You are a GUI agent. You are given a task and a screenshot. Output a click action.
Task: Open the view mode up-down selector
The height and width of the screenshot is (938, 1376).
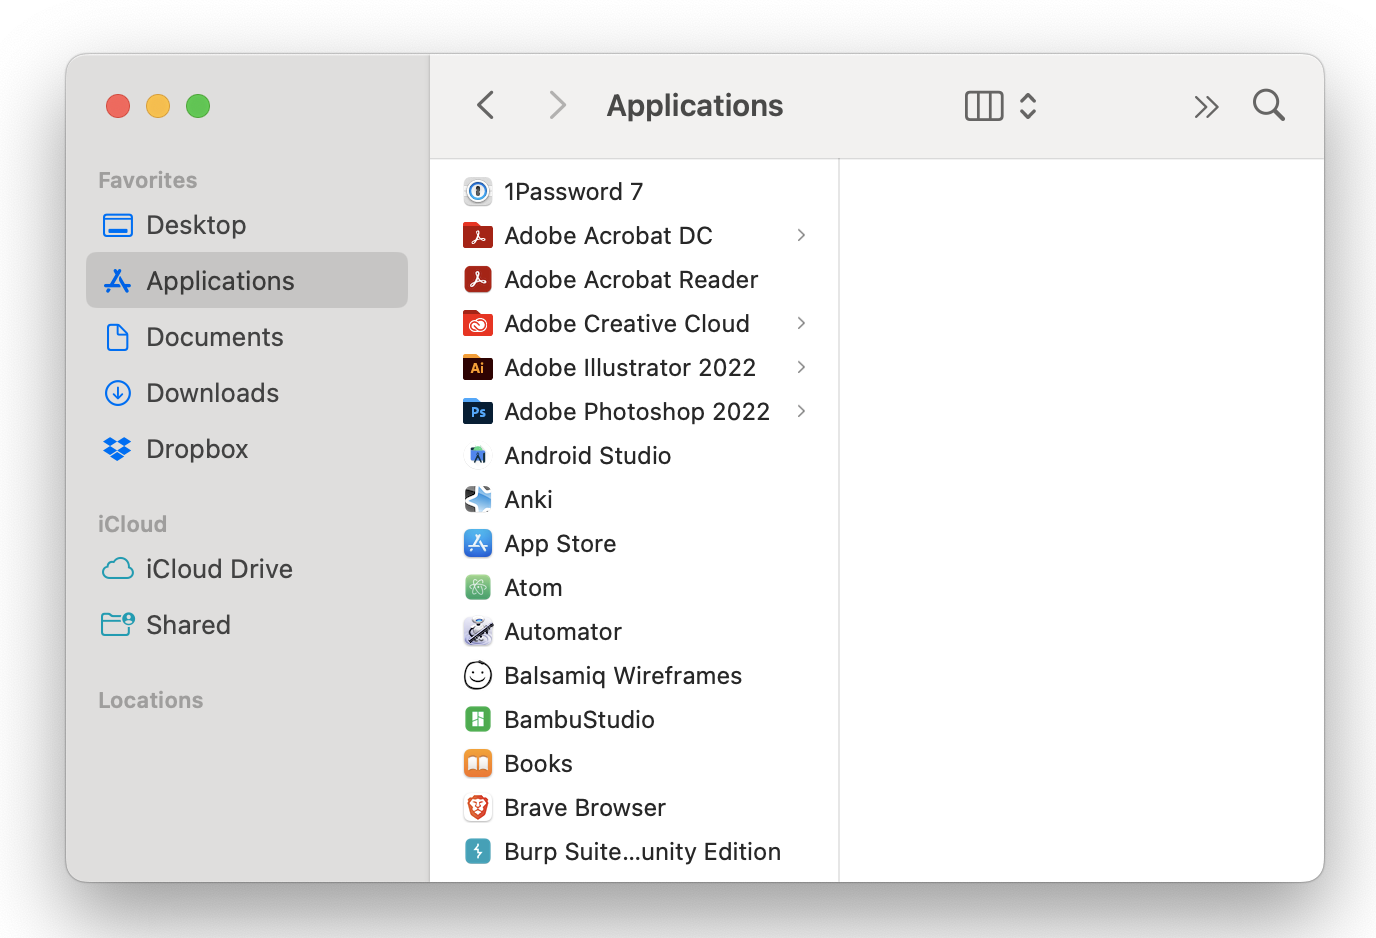(x=1028, y=106)
